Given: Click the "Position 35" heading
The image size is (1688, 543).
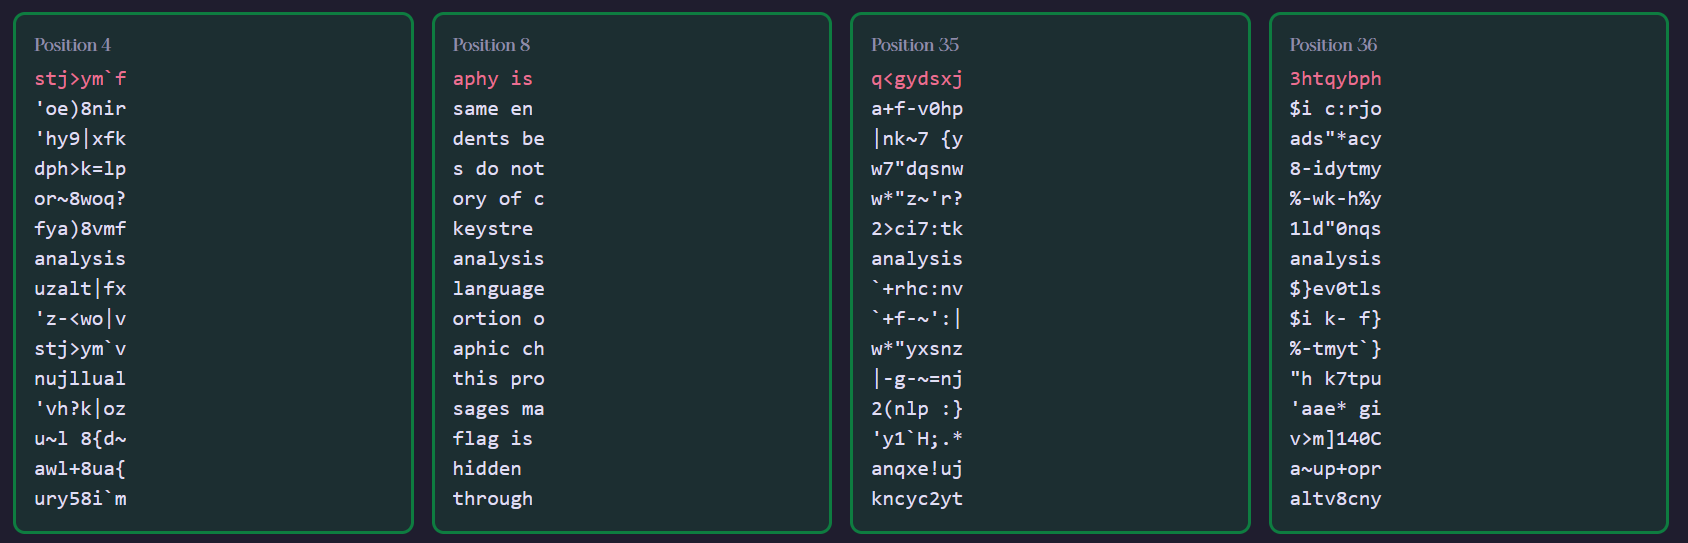Looking at the screenshot, I should [914, 45].
